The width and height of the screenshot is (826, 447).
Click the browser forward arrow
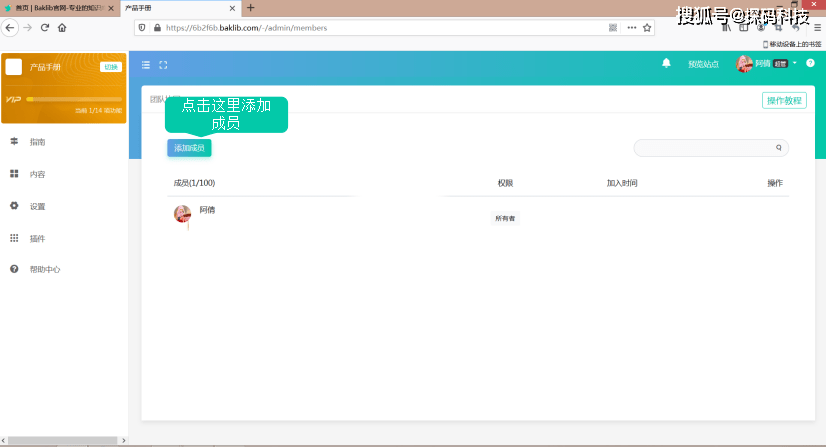(x=28, y=28)
